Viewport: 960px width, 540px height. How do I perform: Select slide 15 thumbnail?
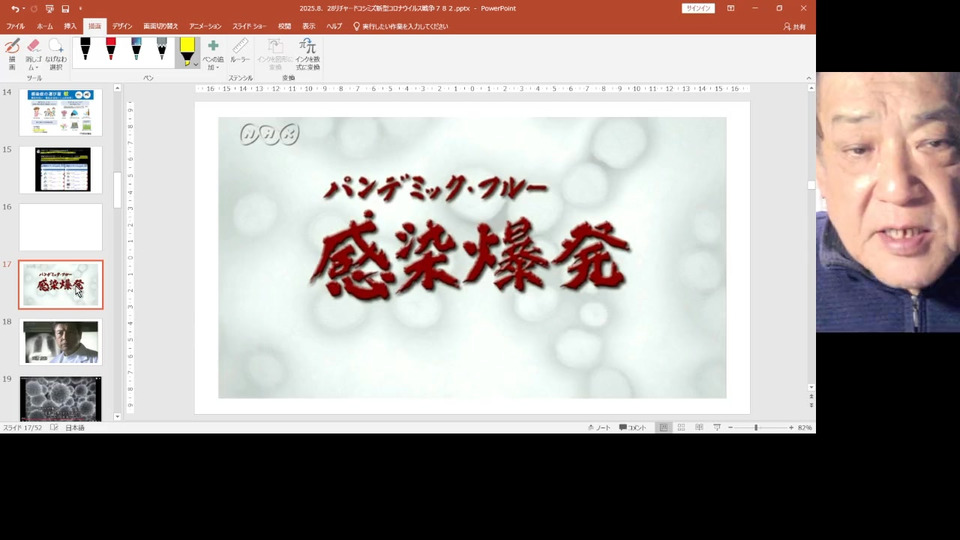click(61, 170)
